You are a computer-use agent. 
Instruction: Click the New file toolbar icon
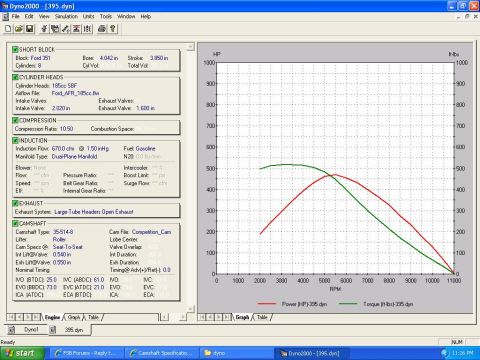pos(8,29)
